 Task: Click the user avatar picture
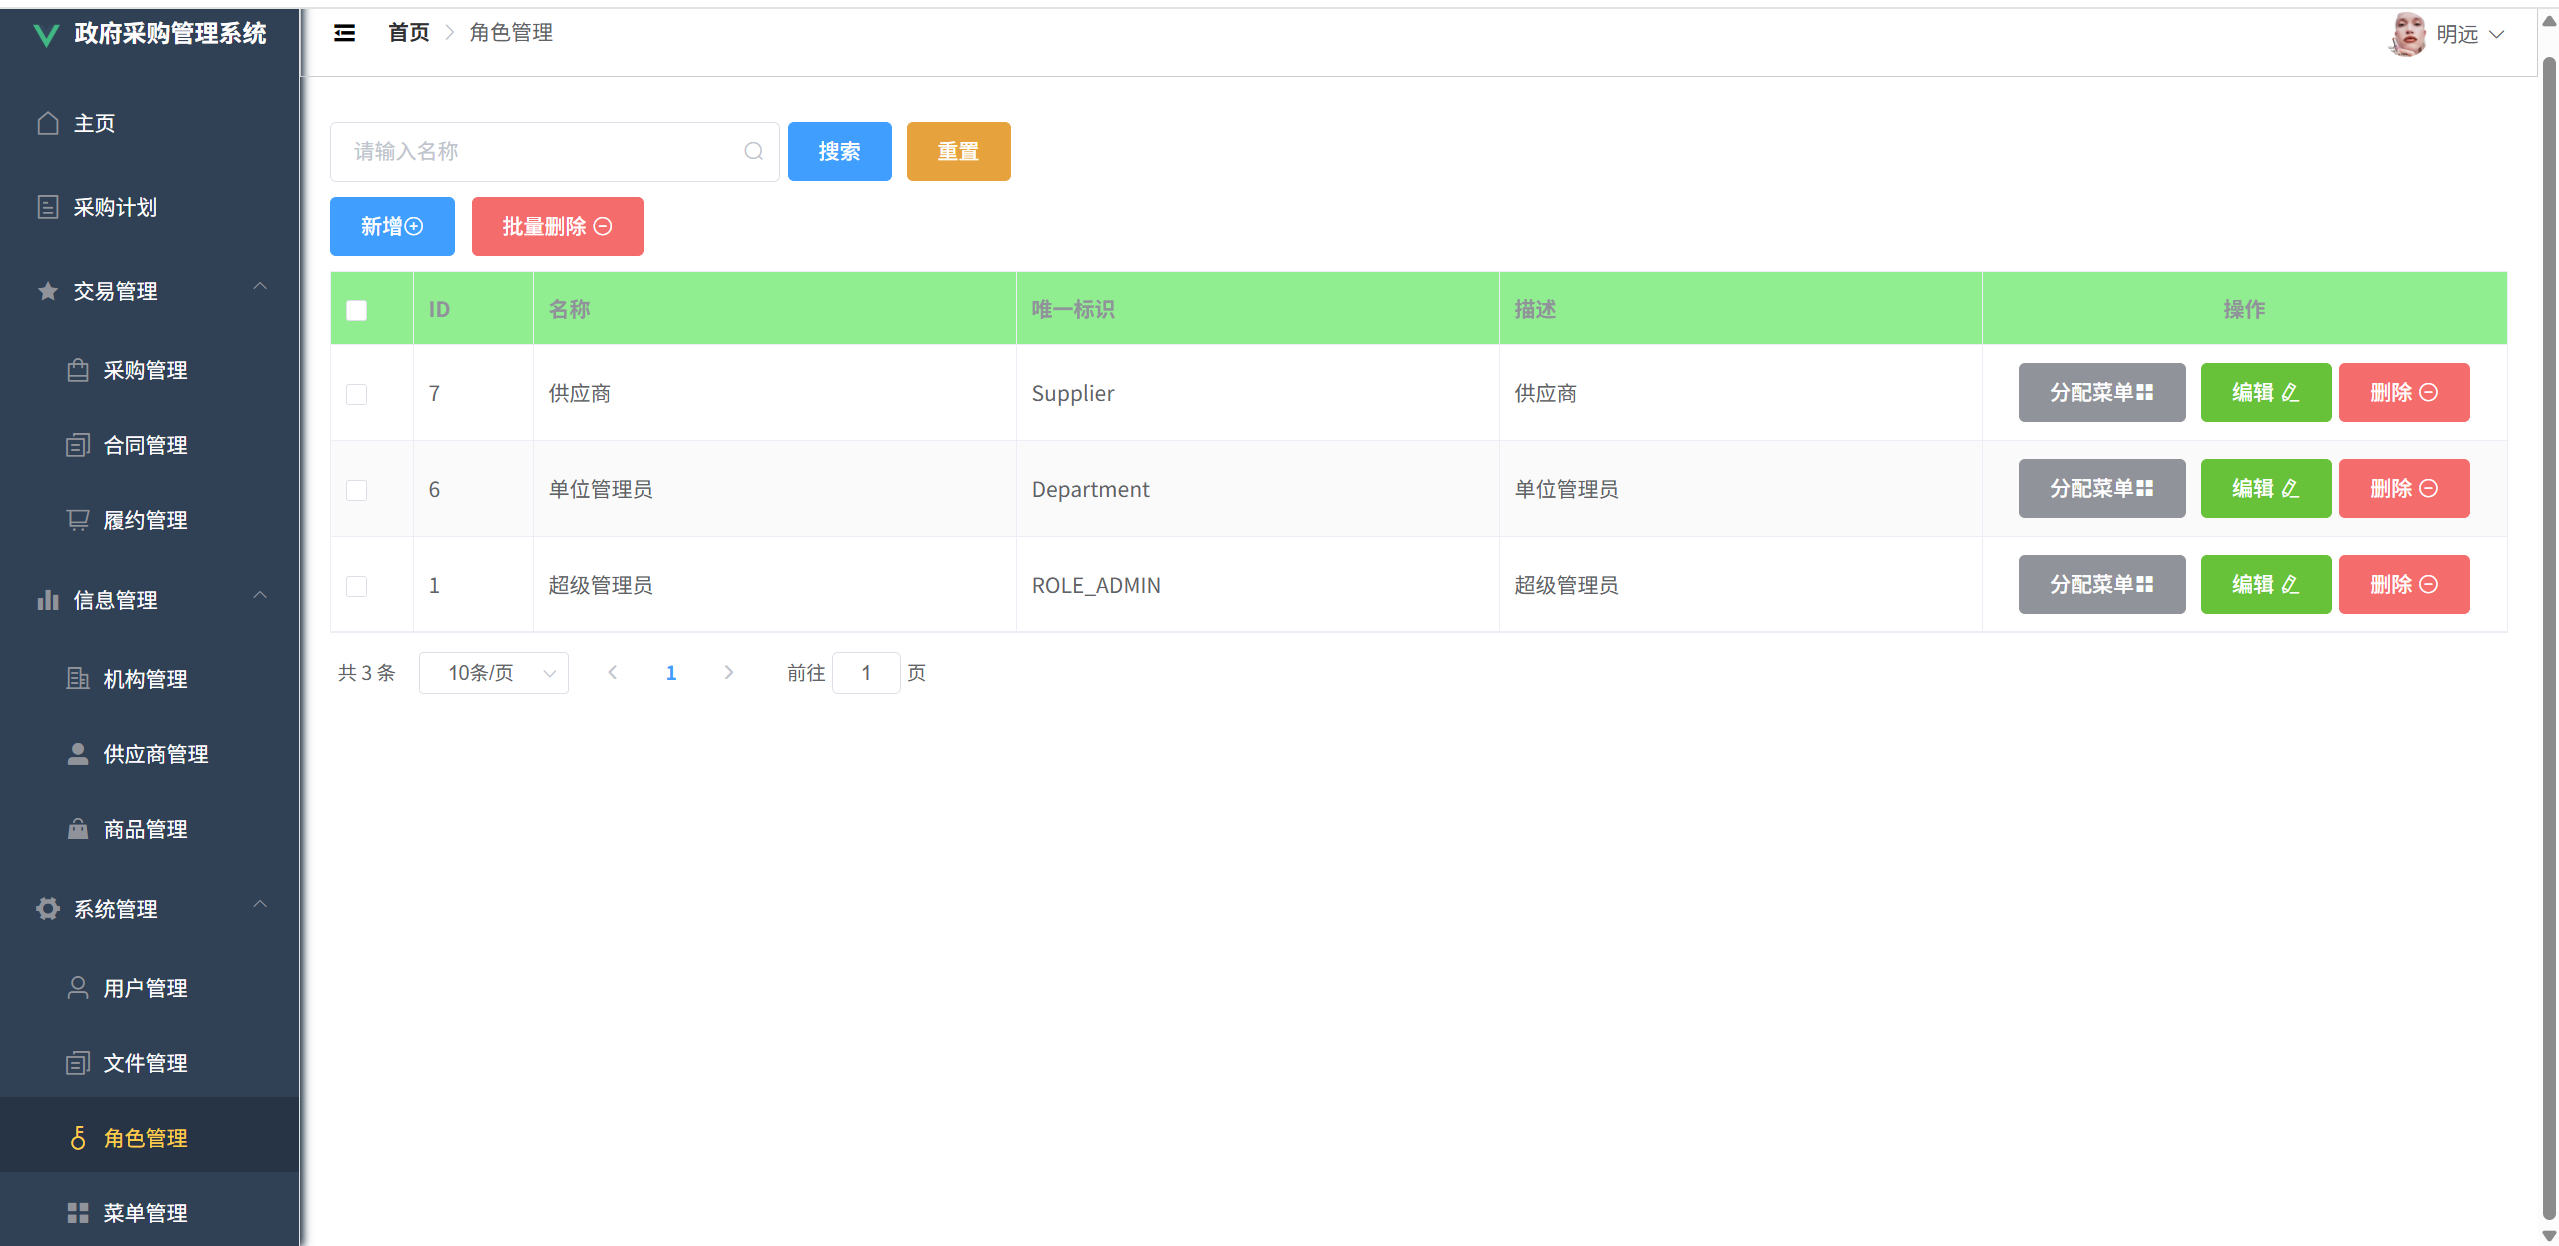tap(2407, 34)
